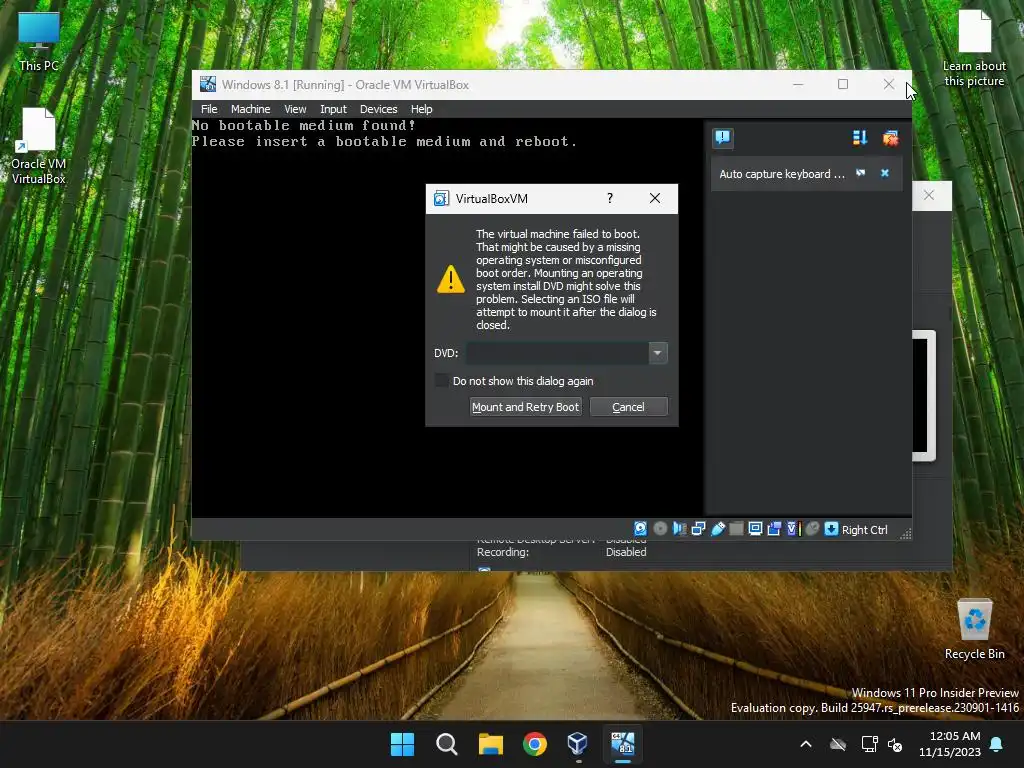
Task: Open the View menu
Action: 295,109
